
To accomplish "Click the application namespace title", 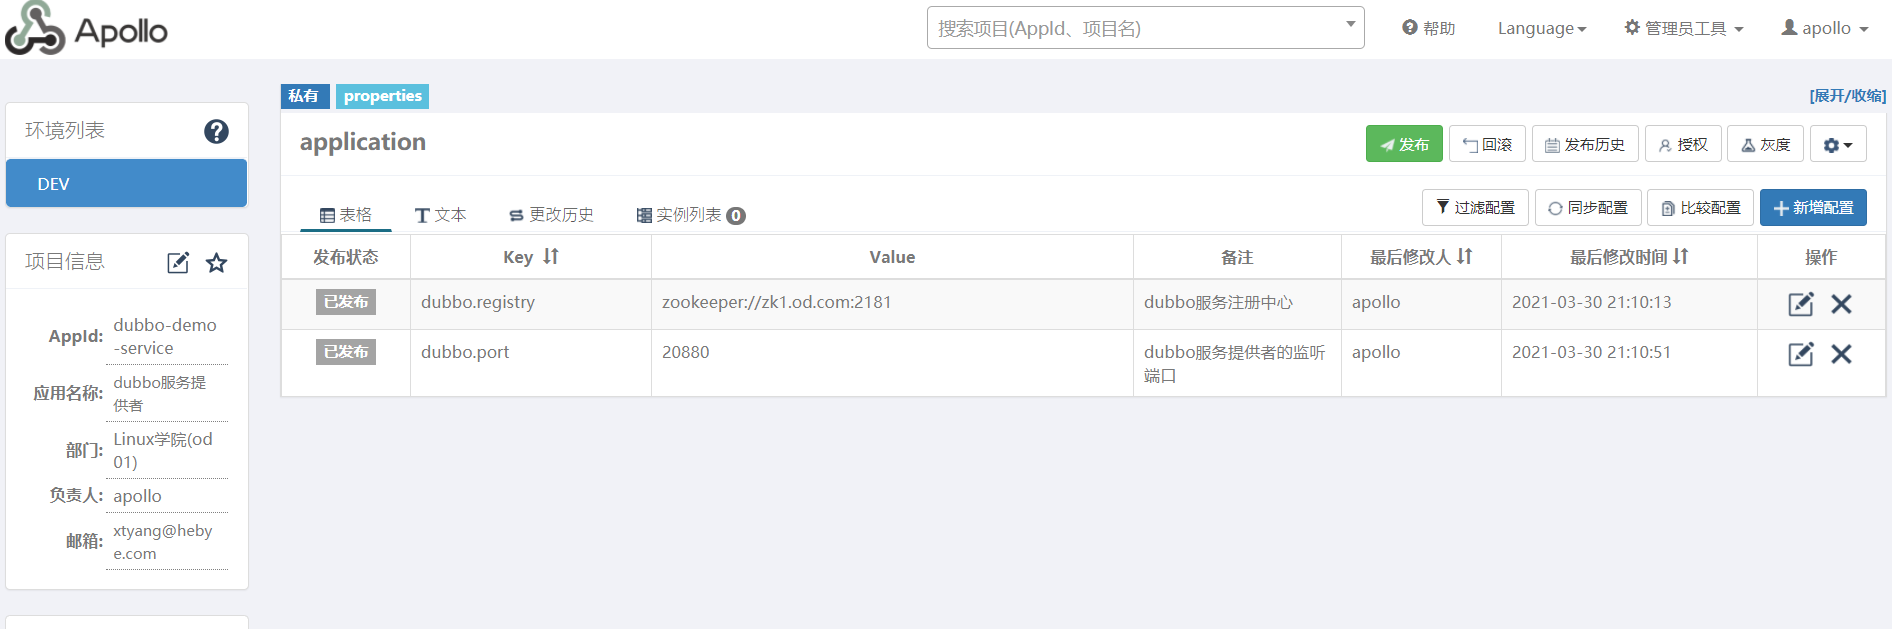I will [363, 142].
